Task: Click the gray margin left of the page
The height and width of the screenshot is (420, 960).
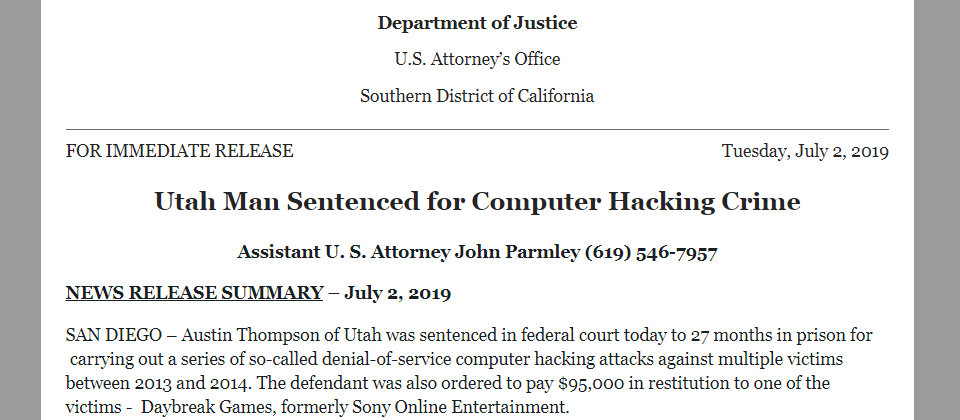Action: tap(20, 210)
